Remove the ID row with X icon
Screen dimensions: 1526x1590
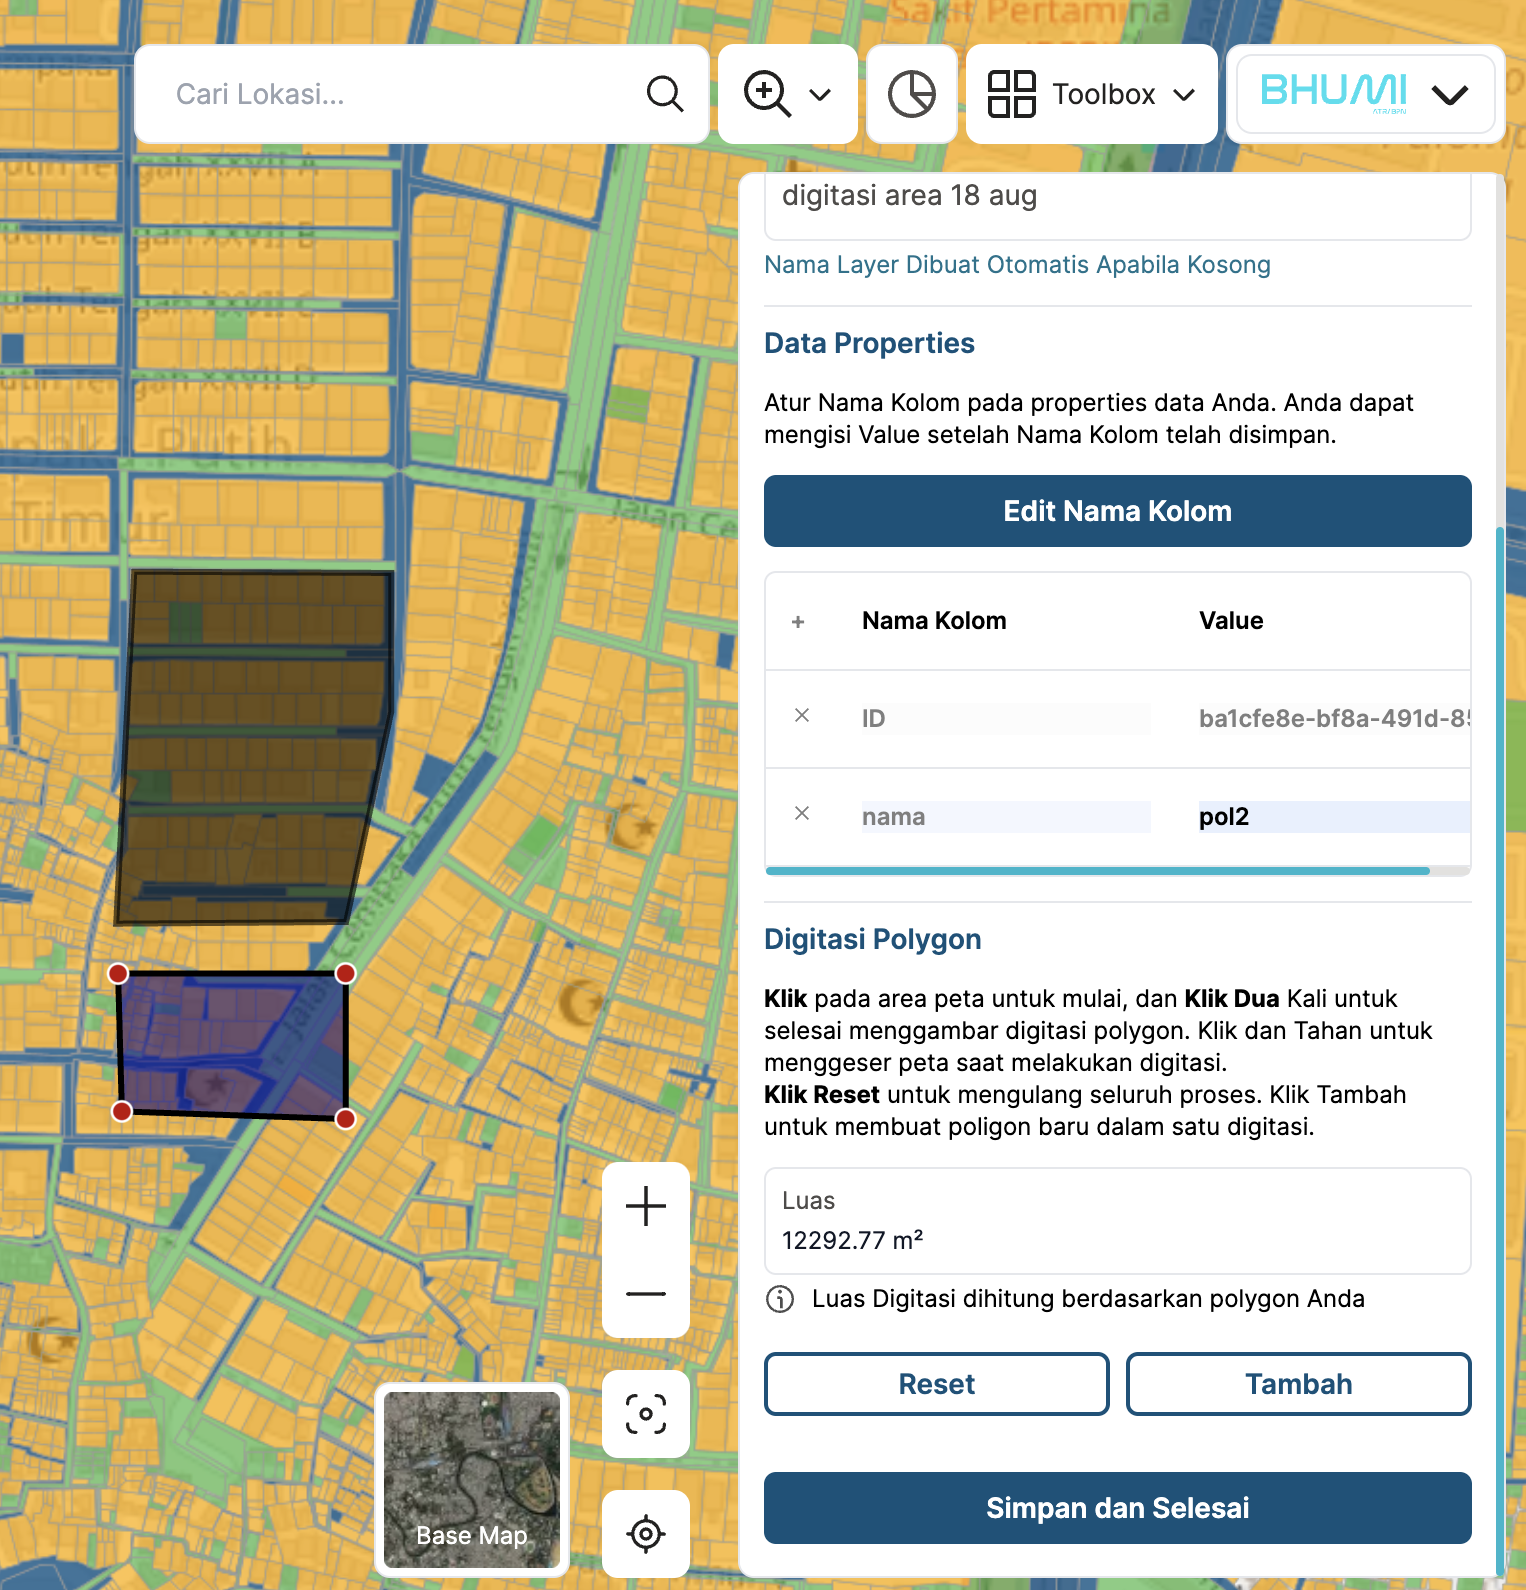tap(802, 716)
